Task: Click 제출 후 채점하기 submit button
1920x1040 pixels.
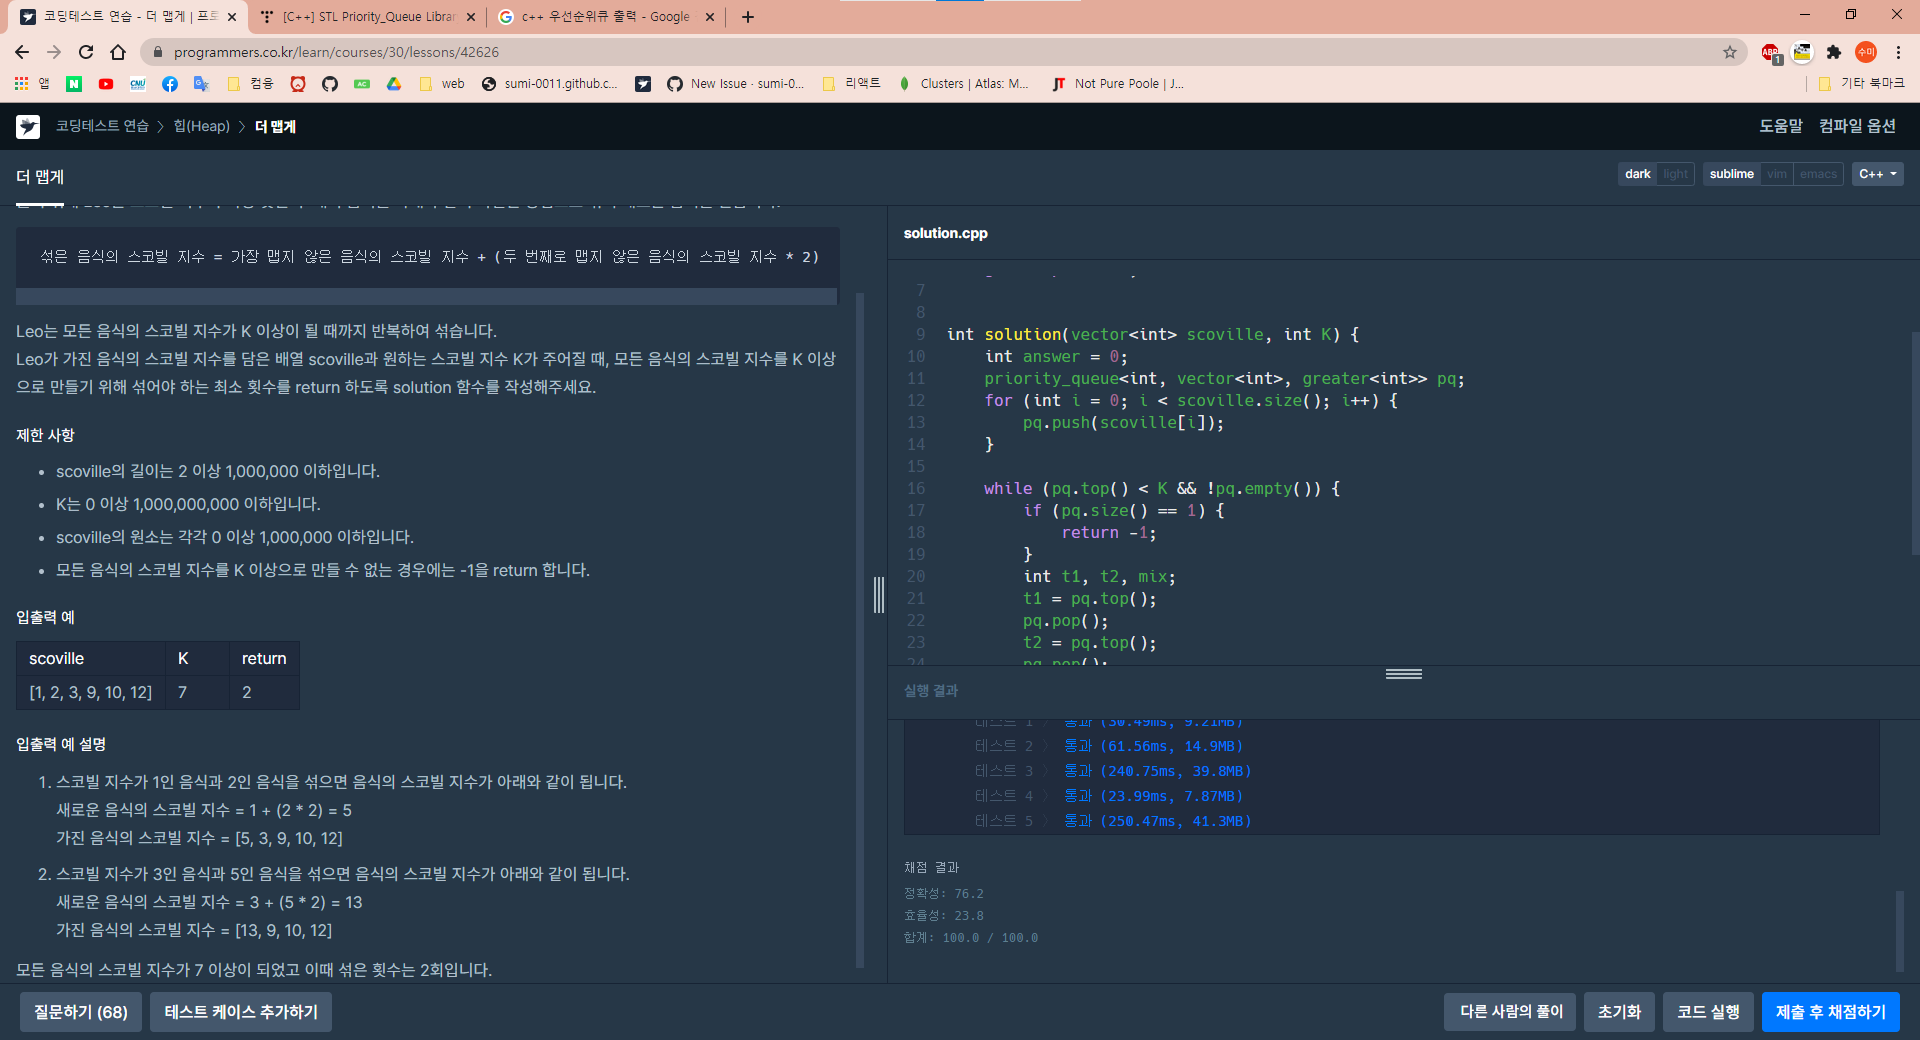Action: click(x=1831, y=1012)
